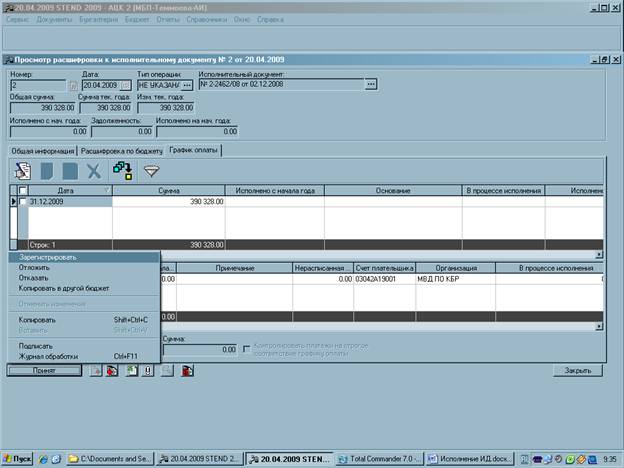Click the new row icon in grid toolbar
624x468 pixels.
pyautogui.click(x=21, y=171)
